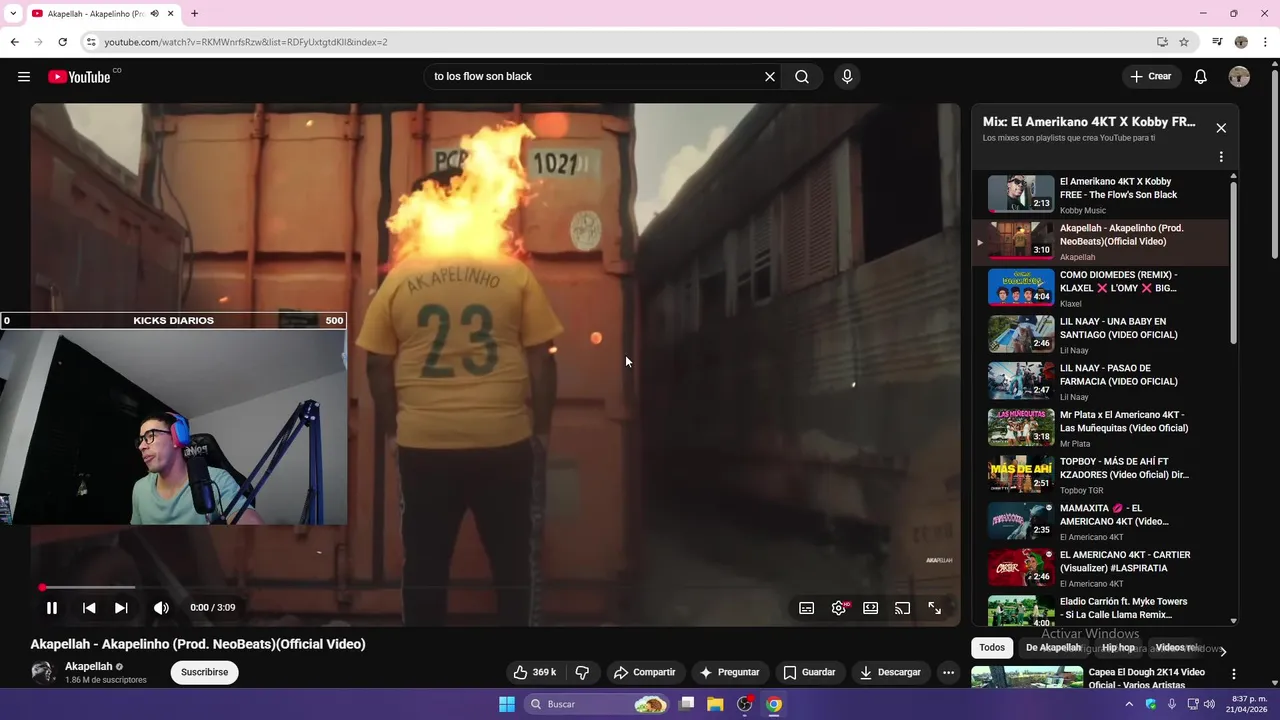Play TOPBOY - MÁS DE AHÍ video
Viewport: 1280px width, 720px height.
click(x=1100, y=475)
